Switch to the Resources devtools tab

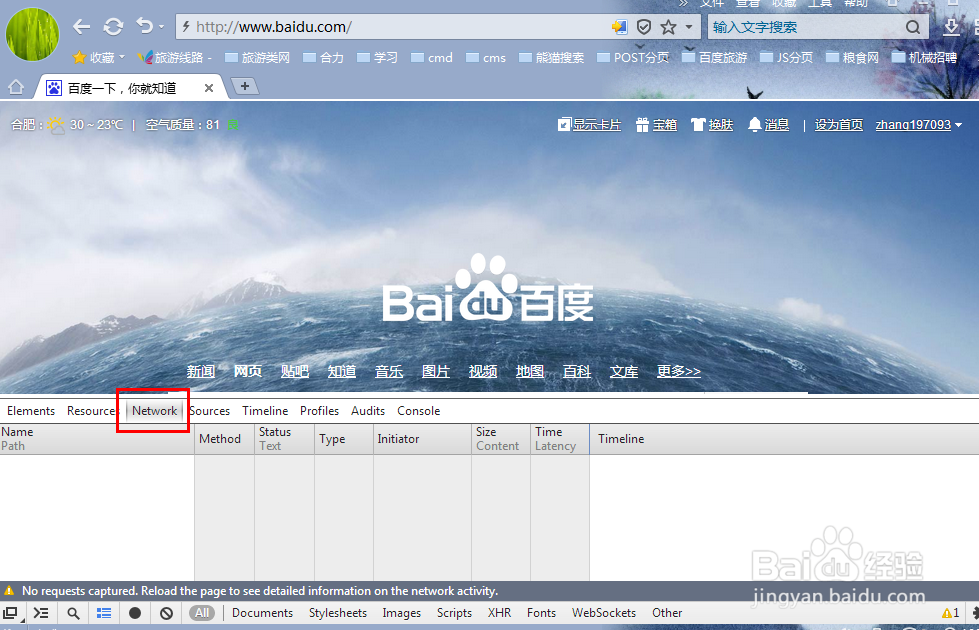(91, 411)
